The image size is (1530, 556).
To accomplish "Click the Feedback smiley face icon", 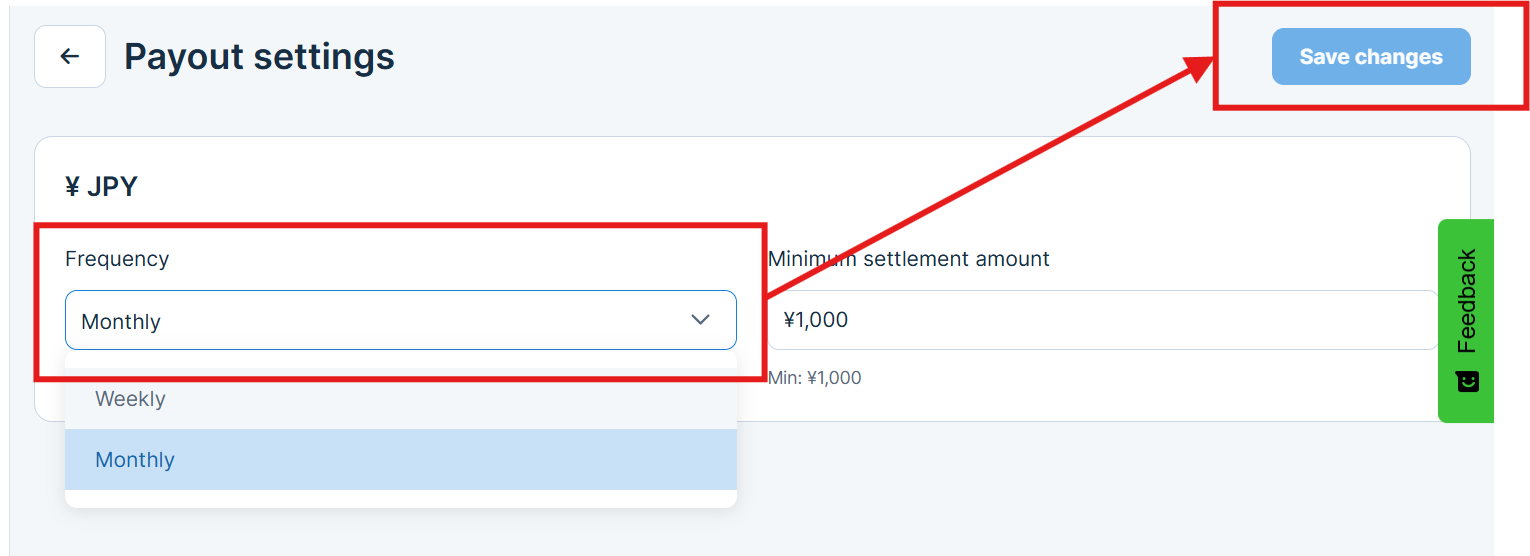I will [1467, 381].
